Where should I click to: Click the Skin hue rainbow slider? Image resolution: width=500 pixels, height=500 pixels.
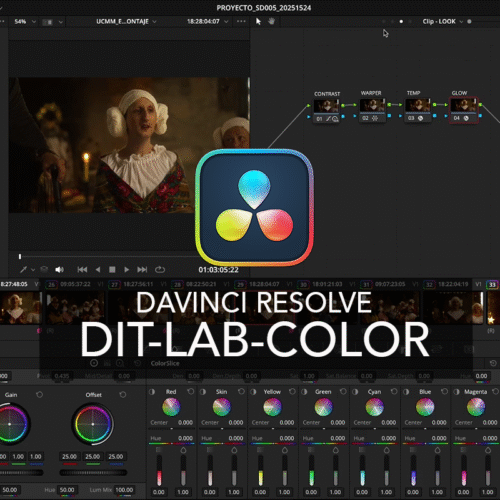222,444
